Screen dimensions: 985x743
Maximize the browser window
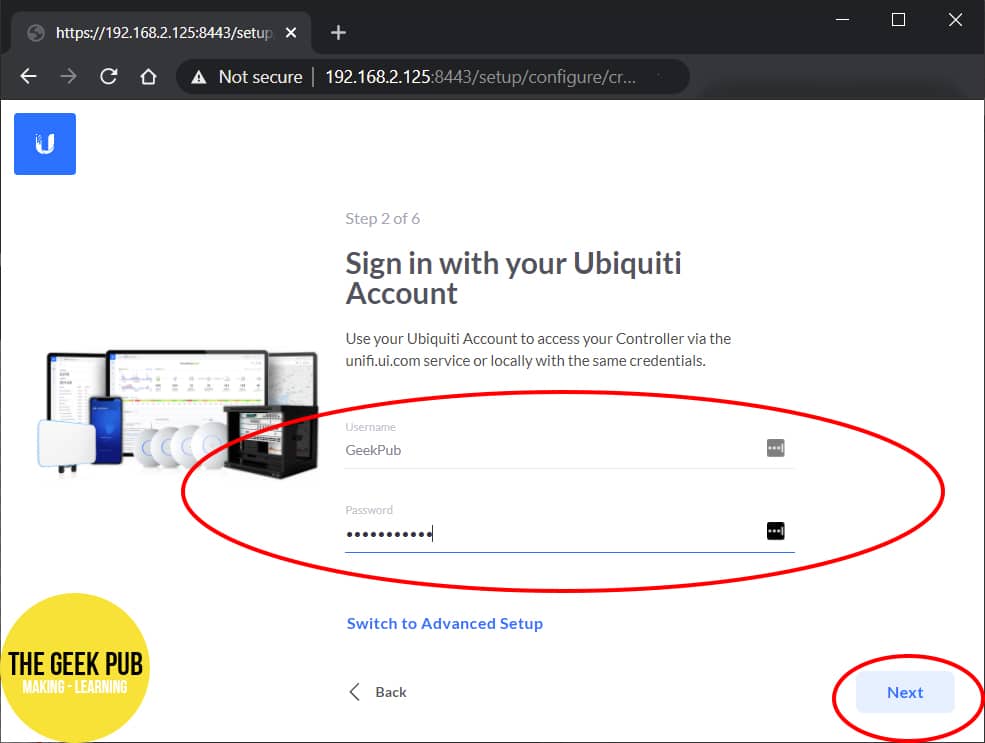pos(898,20)
